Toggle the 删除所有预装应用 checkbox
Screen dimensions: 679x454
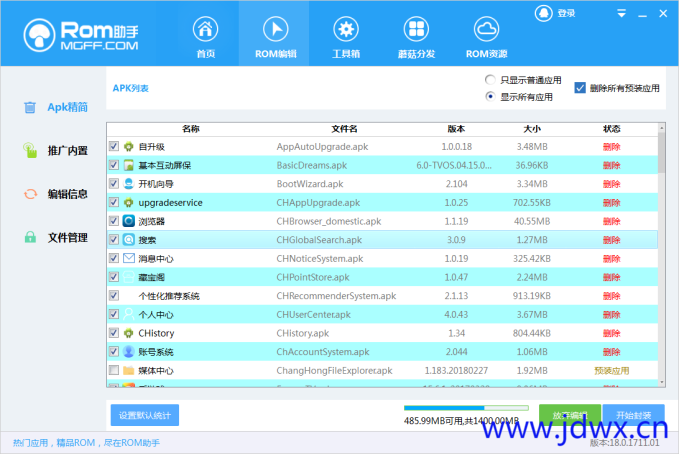point(580,88)
